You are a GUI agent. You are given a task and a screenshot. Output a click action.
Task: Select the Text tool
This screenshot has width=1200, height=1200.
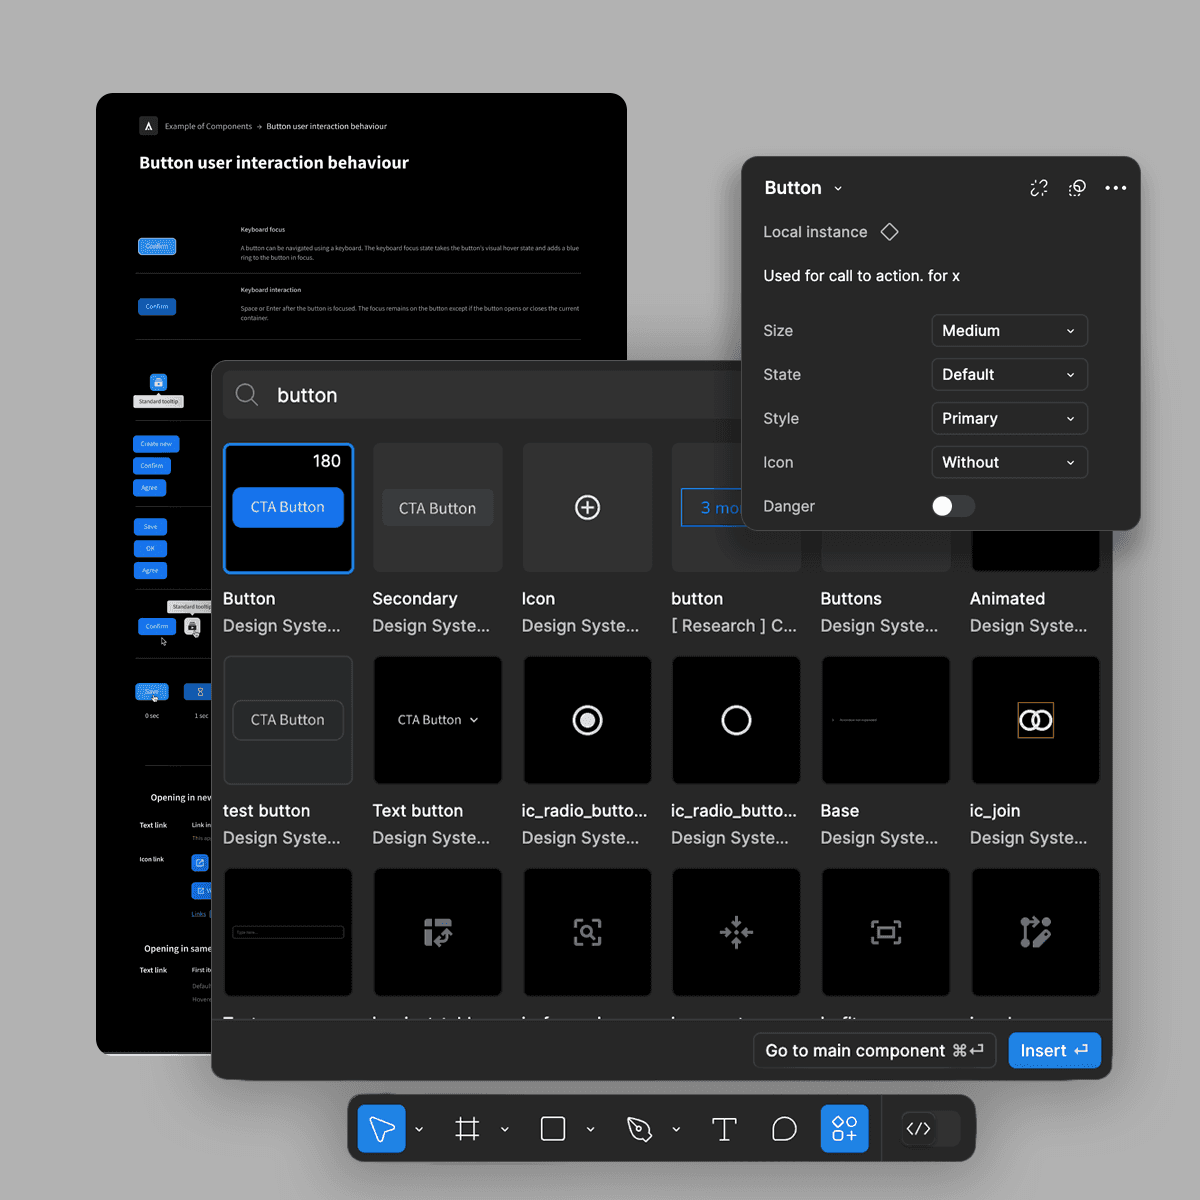[x=724, y=1129]
